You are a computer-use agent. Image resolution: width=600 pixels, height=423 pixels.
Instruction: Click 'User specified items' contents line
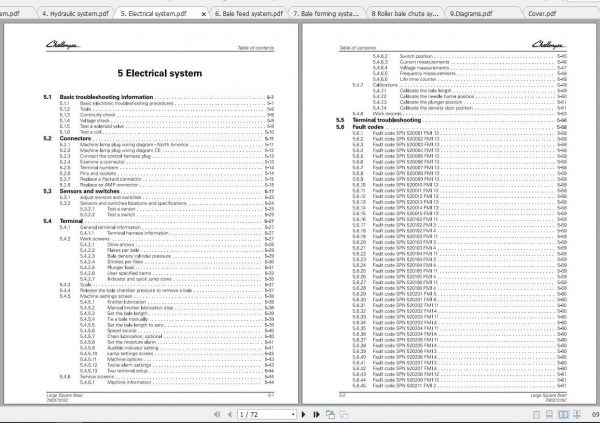tap(177, 273)
